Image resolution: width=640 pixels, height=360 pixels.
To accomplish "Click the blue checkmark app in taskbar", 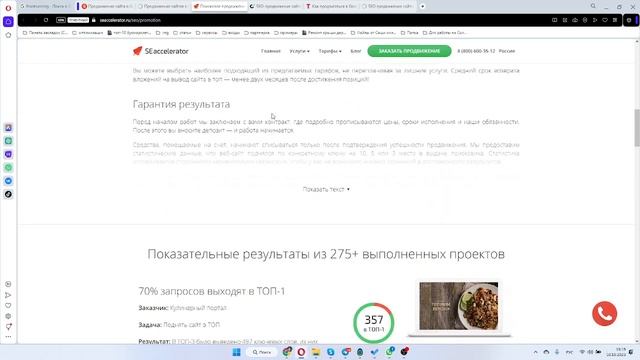I will click(375, 352).
